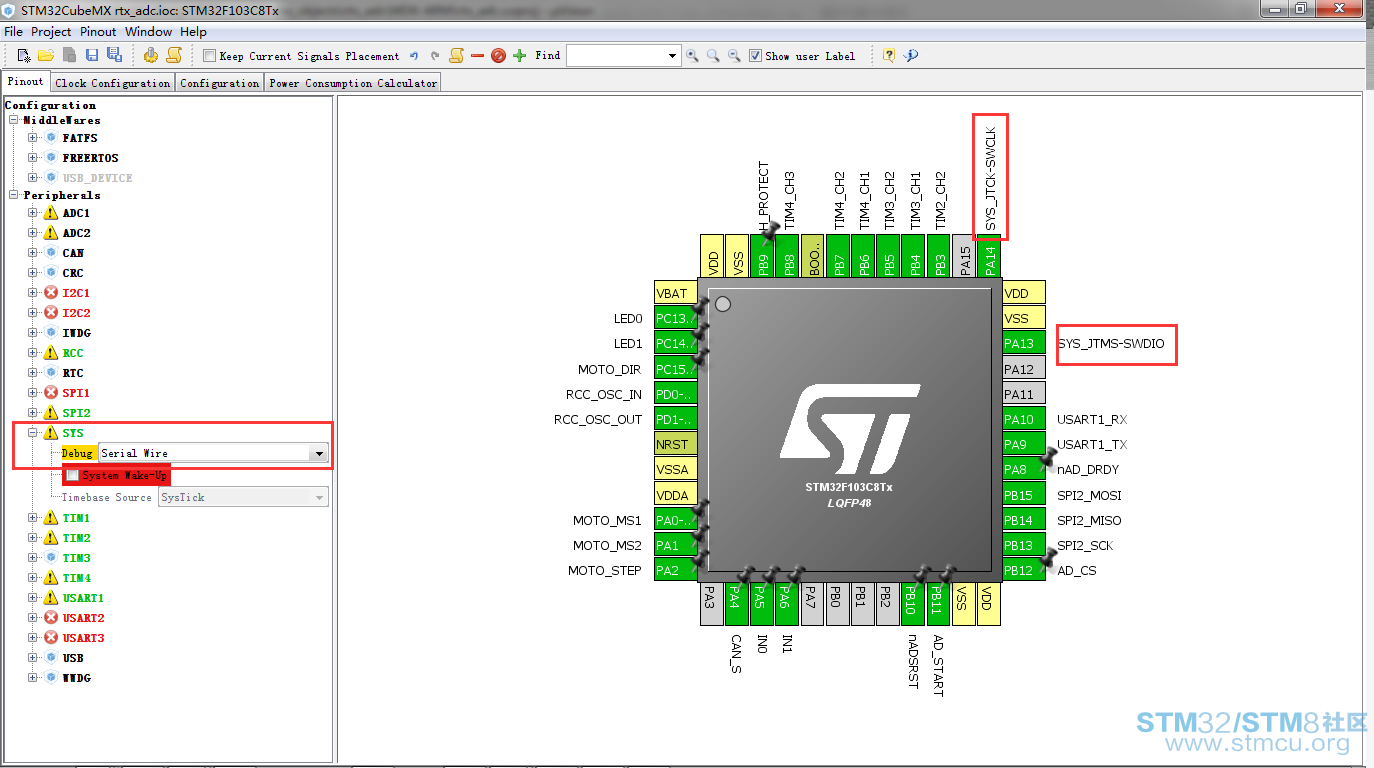The image size is (1374, 768).
Task: Toggle Keep Current Signals Placement checkbox
Action: click(x=209, y=56)
